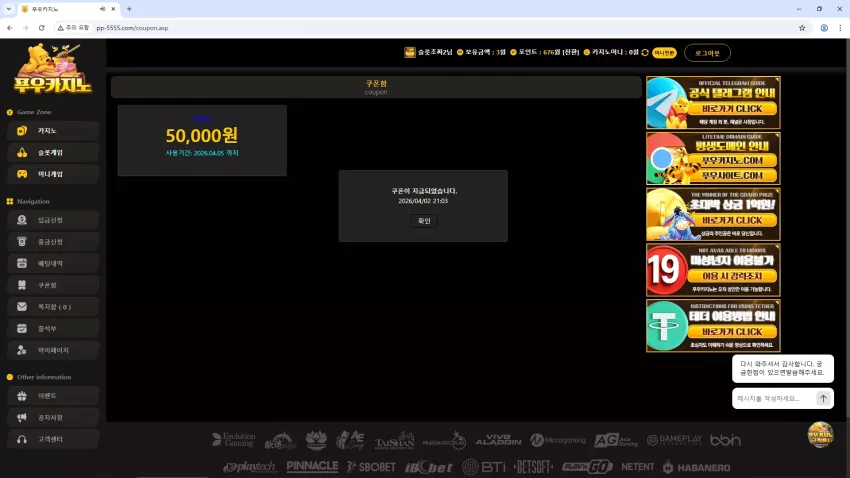Confirm coupon dialog with 확인 button

424,221
